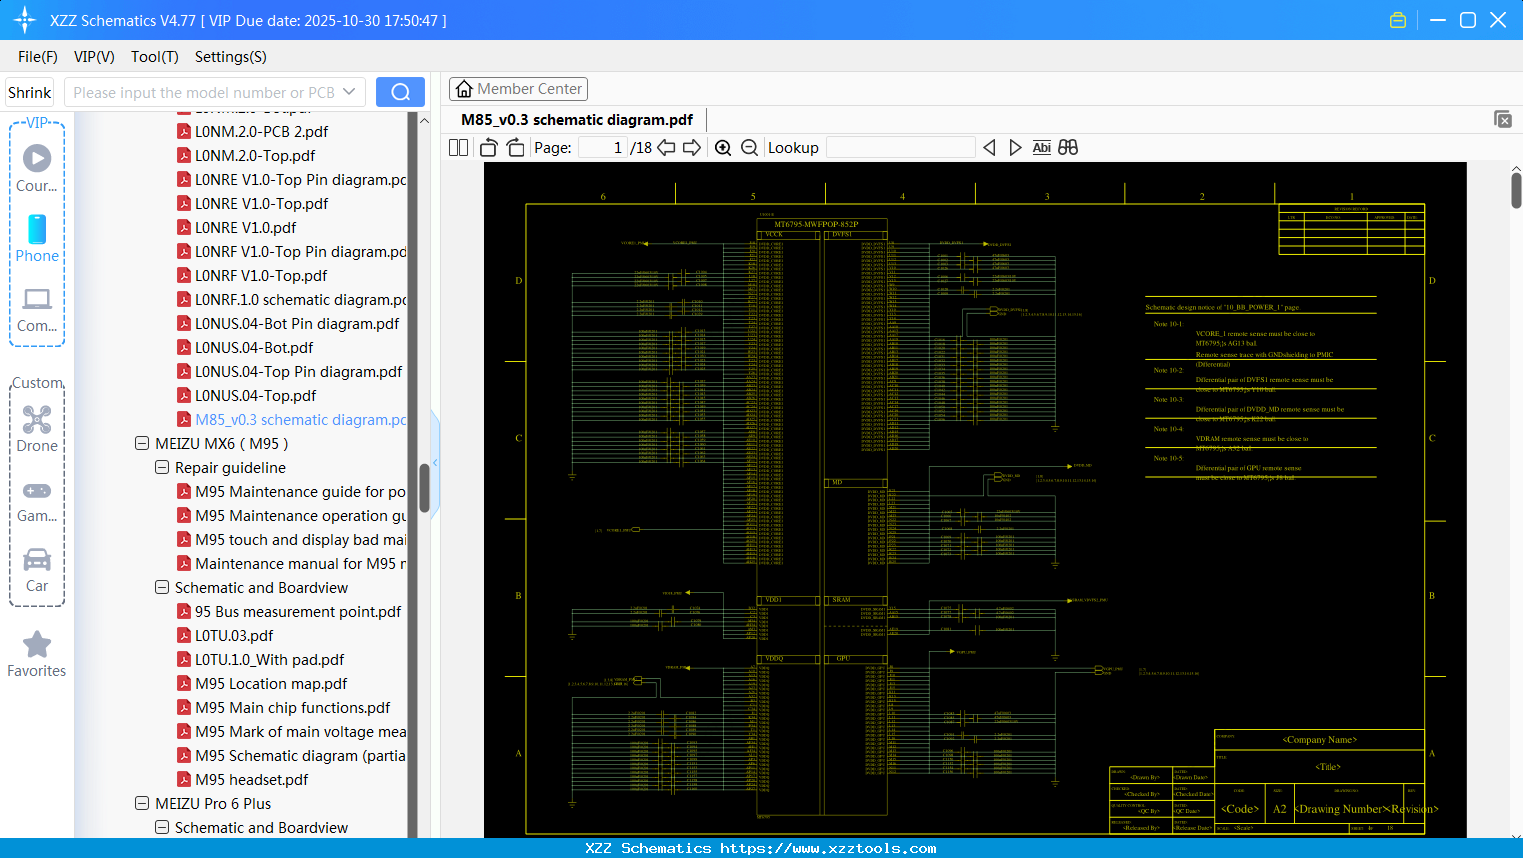
Task: Toggle whole-word match with the Abi icon
Action: (x=1041, y=146)
